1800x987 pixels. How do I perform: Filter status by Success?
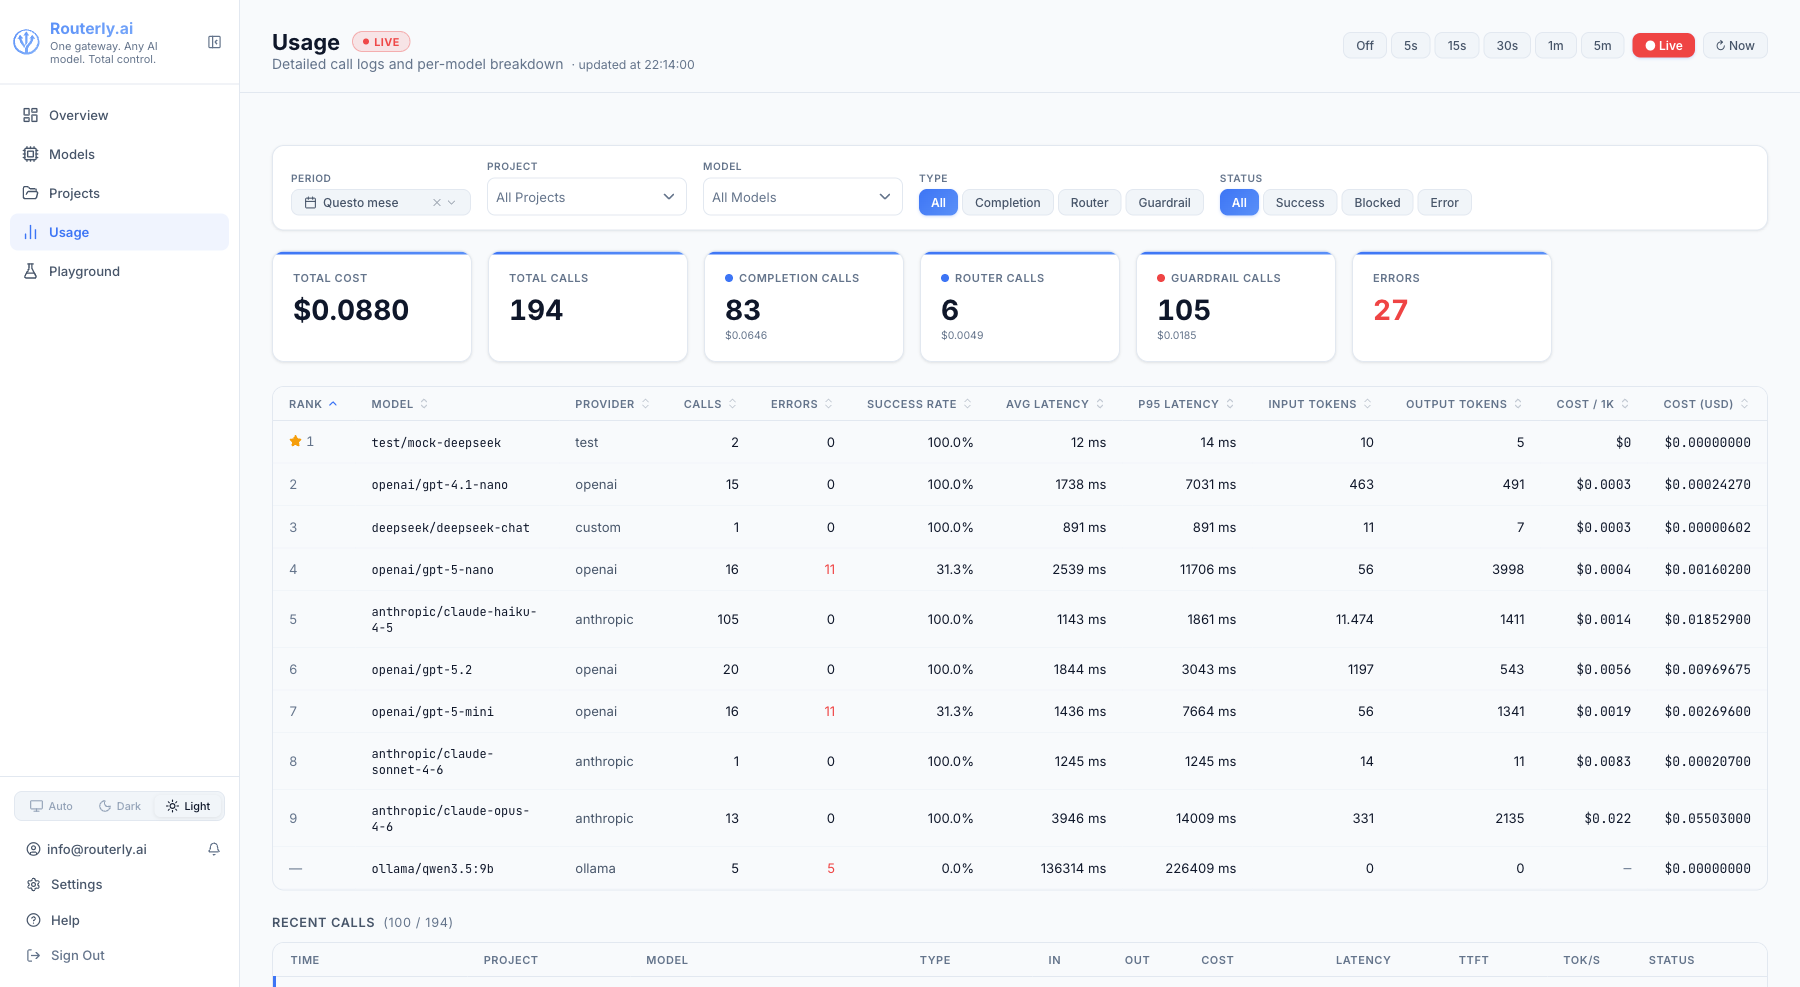pyautogui.click(x=1300, y=203)
